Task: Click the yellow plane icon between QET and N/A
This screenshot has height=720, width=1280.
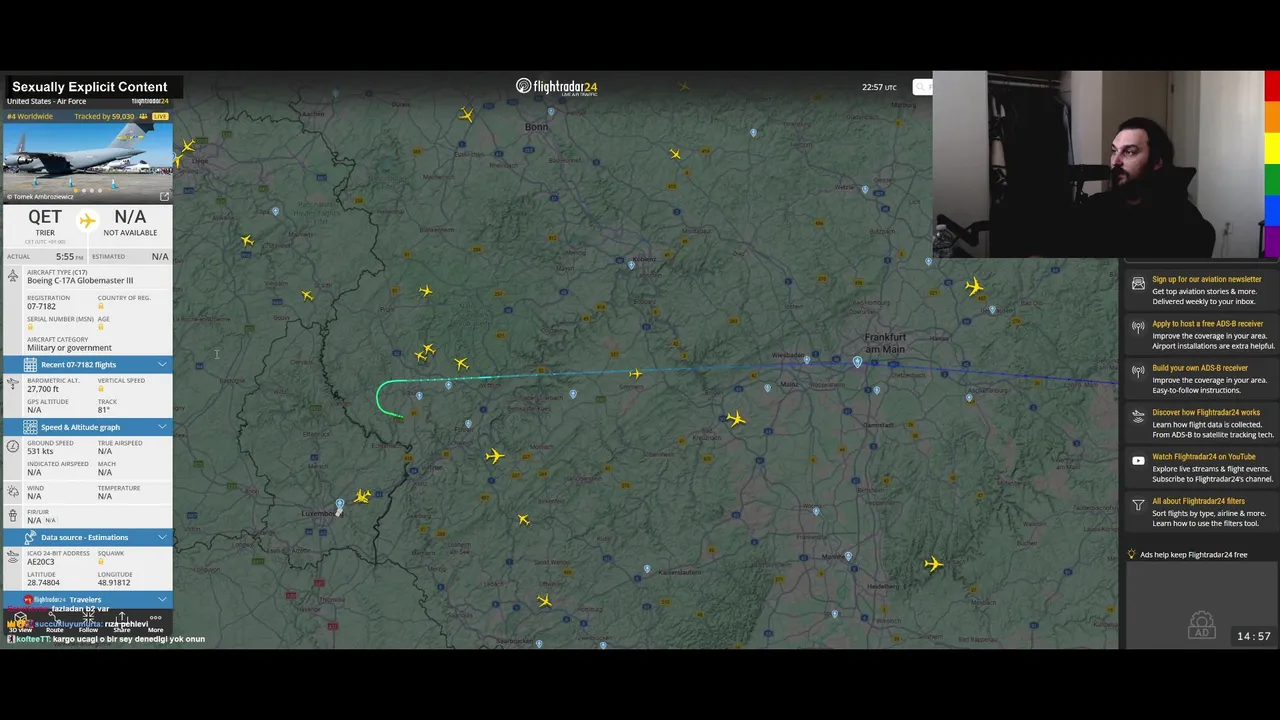Action: [87, 220]
